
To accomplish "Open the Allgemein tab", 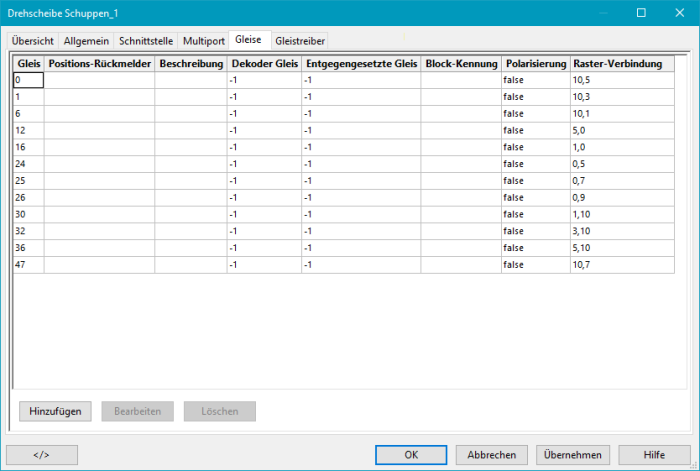I will coord(86,41).
